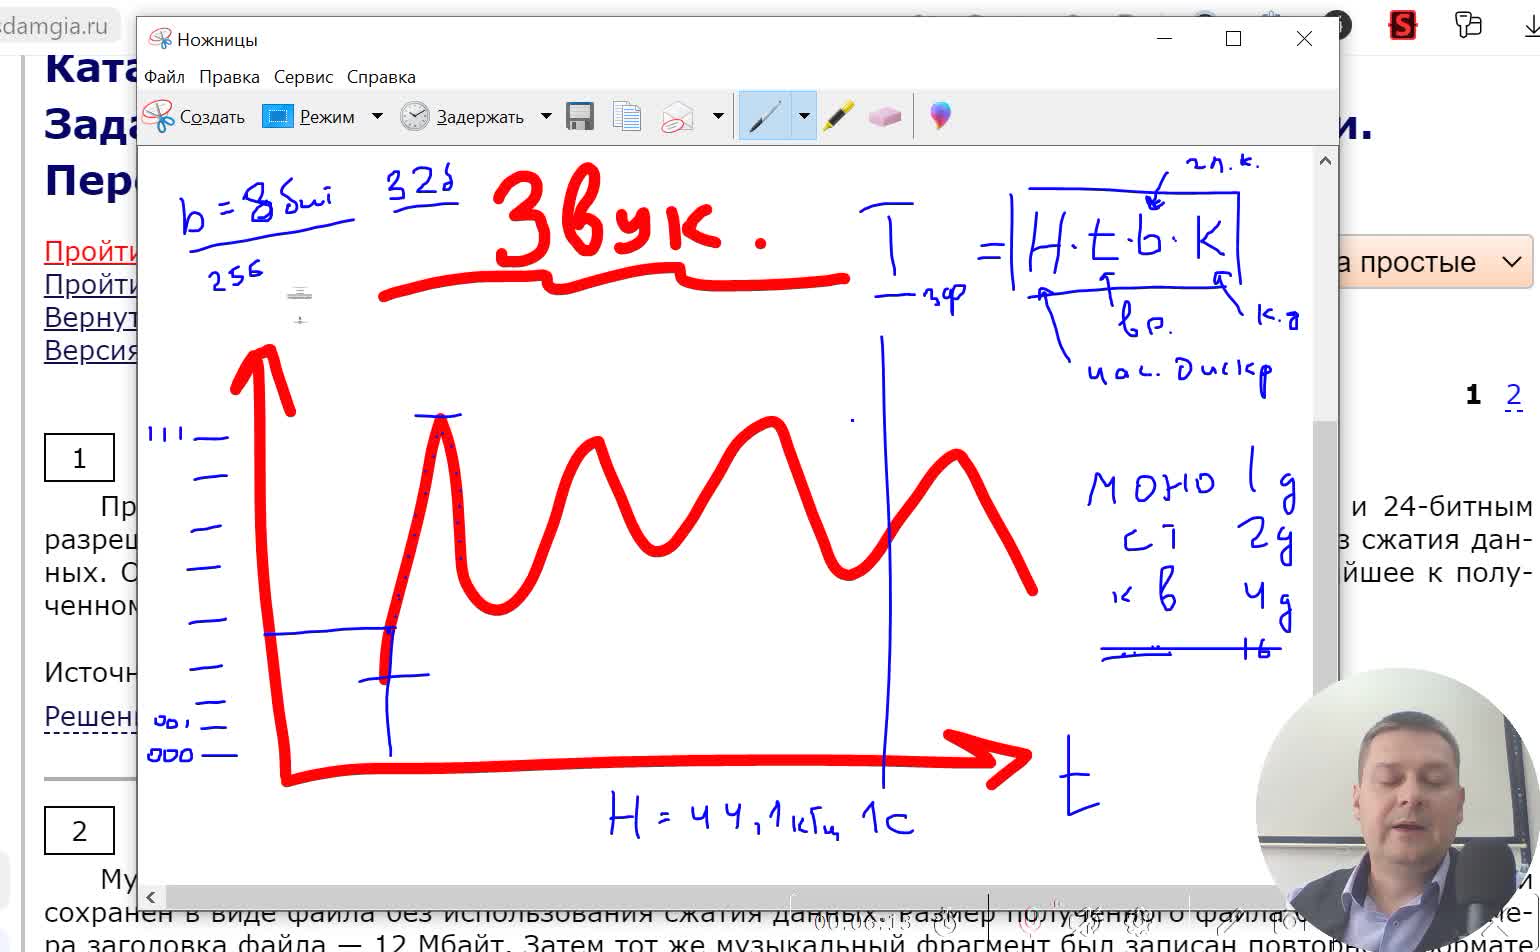Screen dimensions: 1540x952
Task: Select the Pen tool
Action: [765, 117]
